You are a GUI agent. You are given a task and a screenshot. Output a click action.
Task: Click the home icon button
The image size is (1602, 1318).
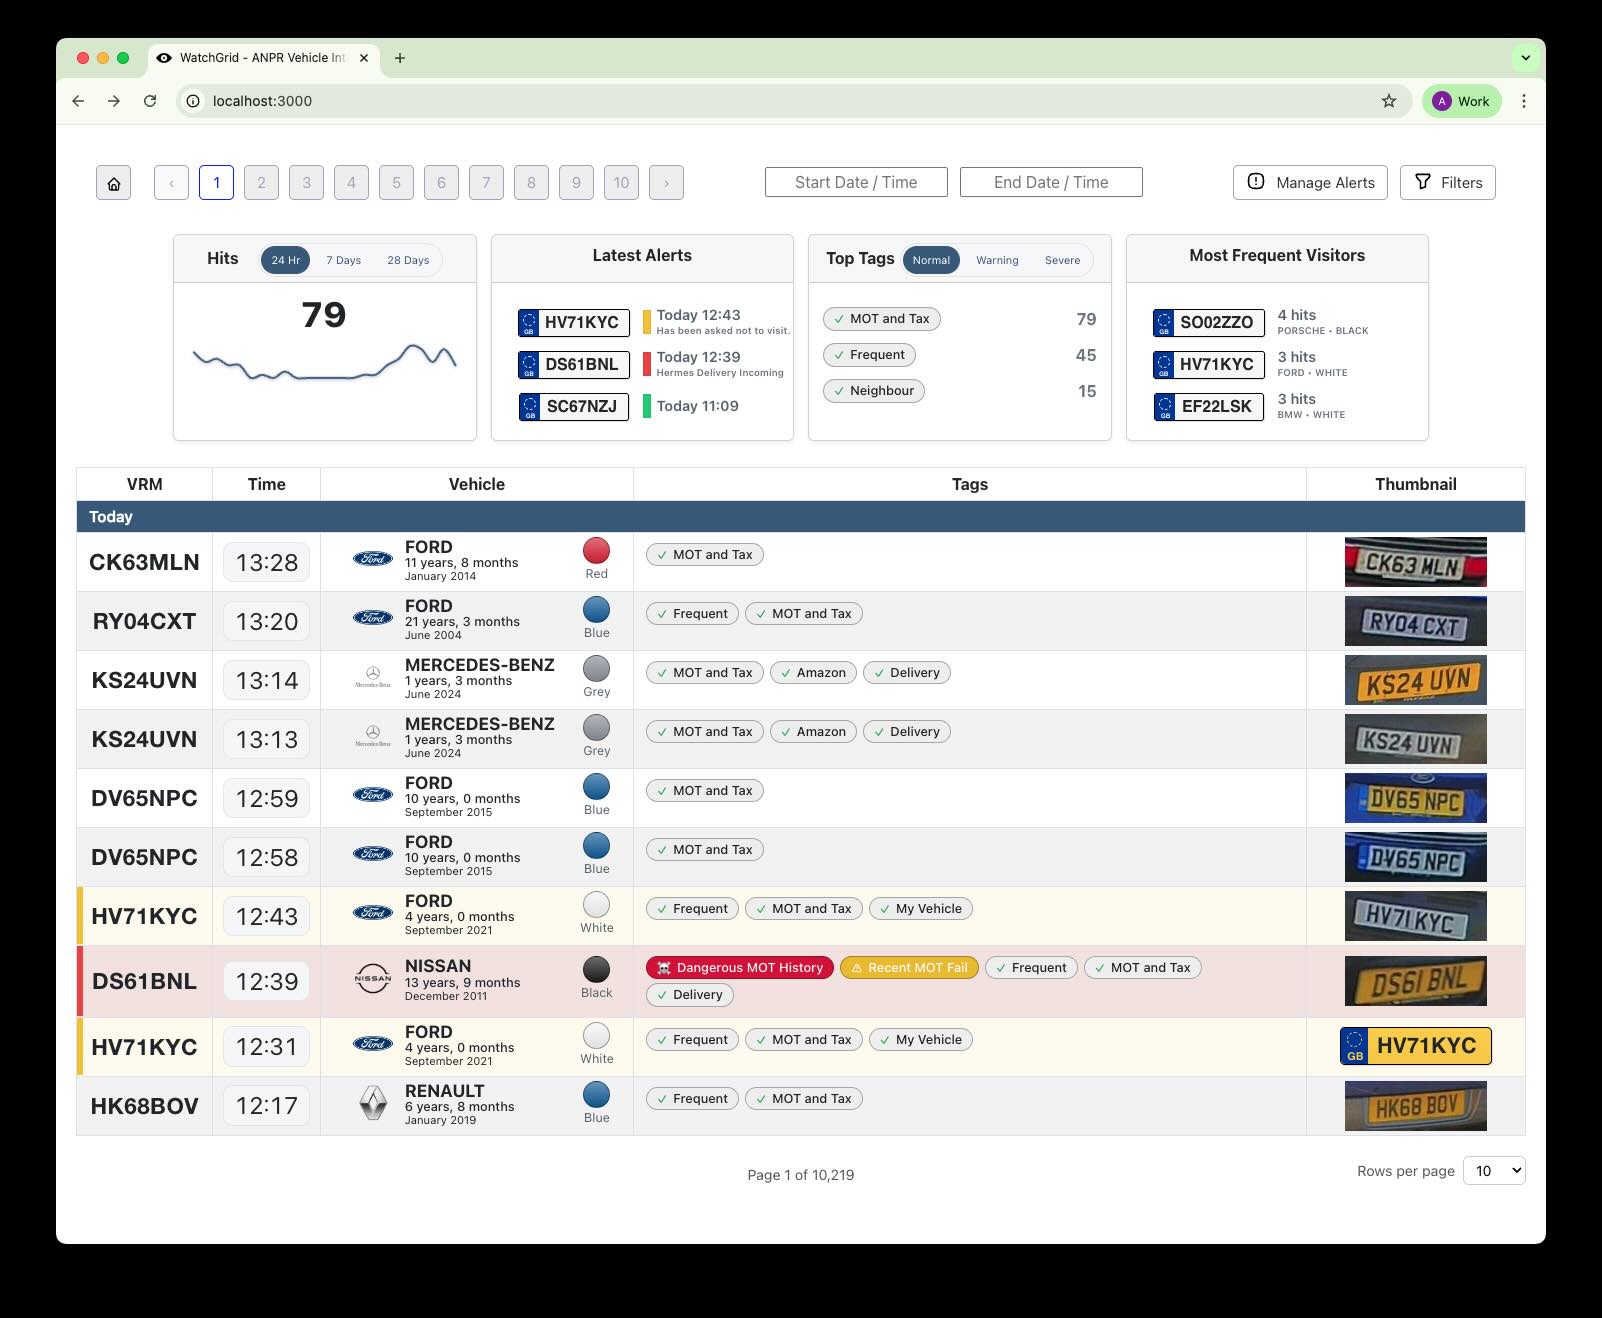113,183
